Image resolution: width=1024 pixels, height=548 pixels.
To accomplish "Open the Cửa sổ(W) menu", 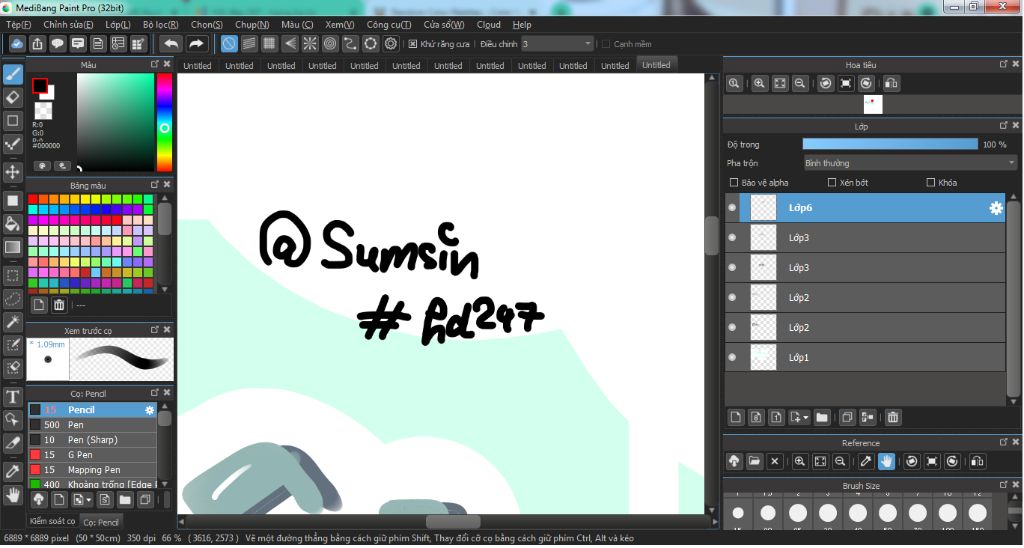I will click(x=443, y=25).
